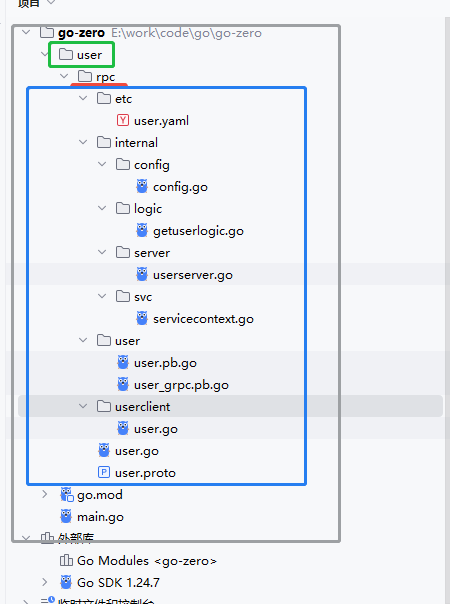Select the main.go file name
The height and width of the screenshot is (604, 450).
click(101, 517)
